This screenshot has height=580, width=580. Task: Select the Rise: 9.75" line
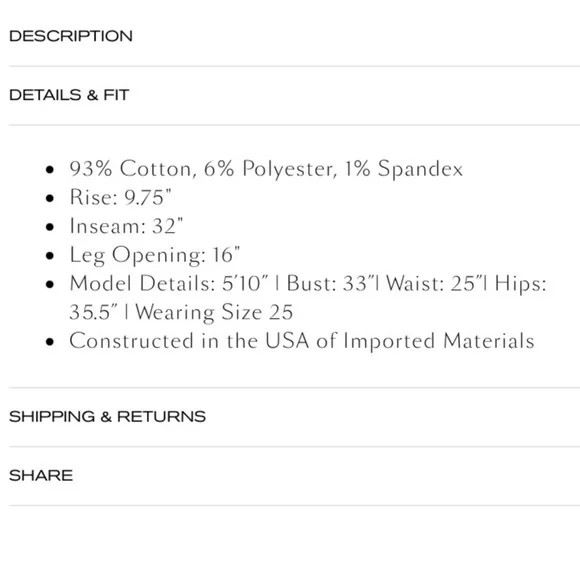(121, 197)
